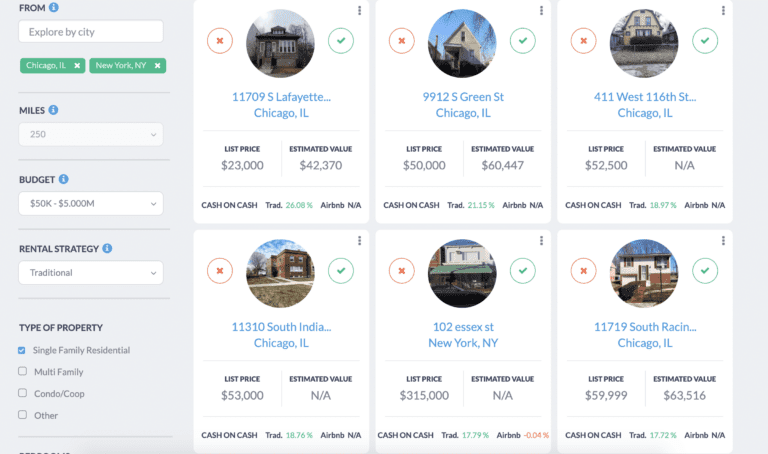Expand the Budget range dropdown
Image resolution: width=768 pixels, height=454 pixels.
pyautogui.click(x=90, y=203)
